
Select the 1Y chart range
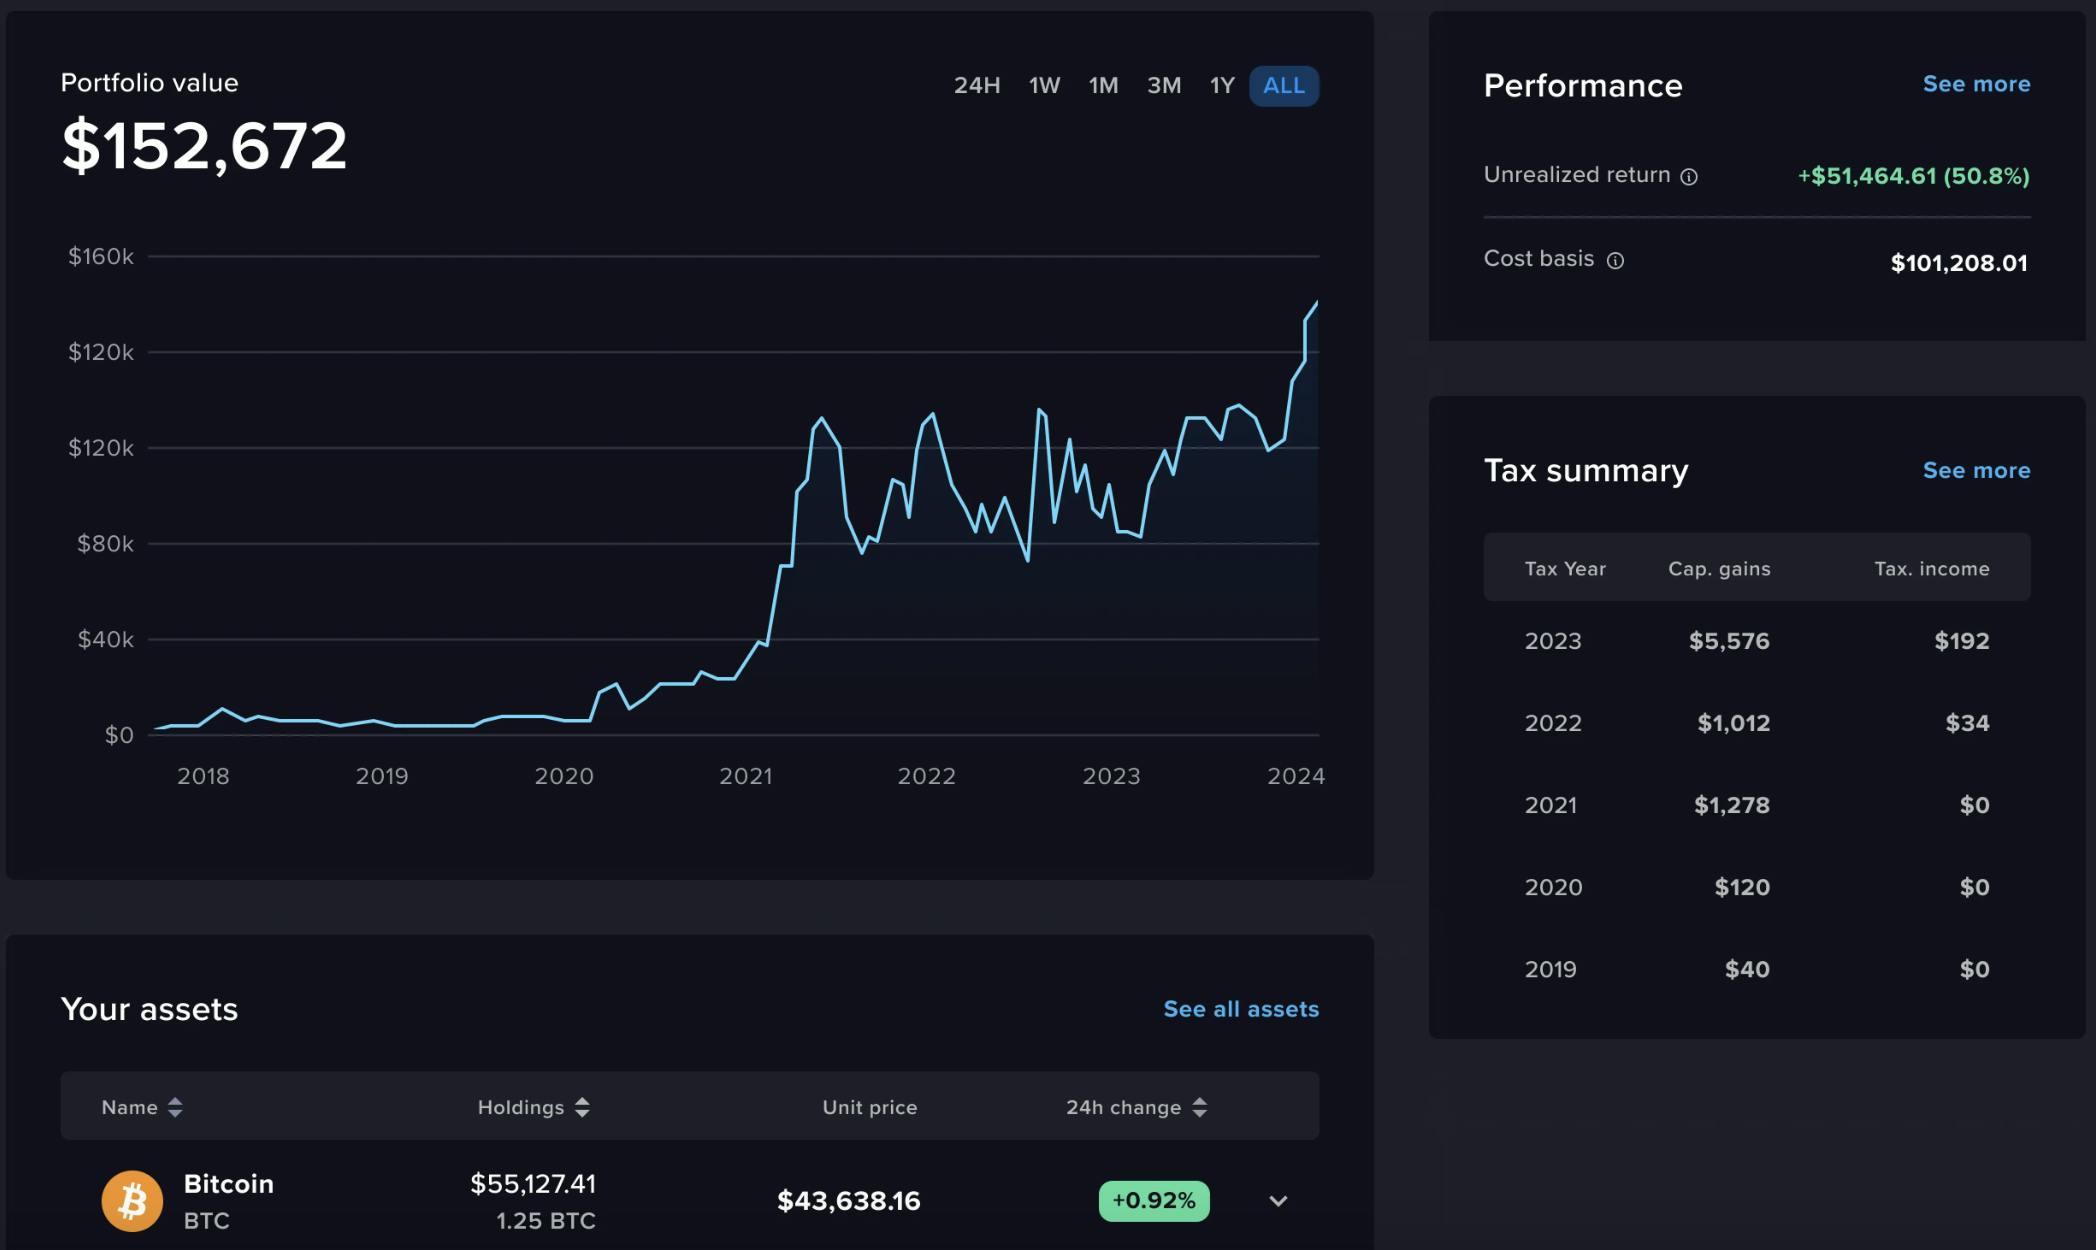[1222, 86]
